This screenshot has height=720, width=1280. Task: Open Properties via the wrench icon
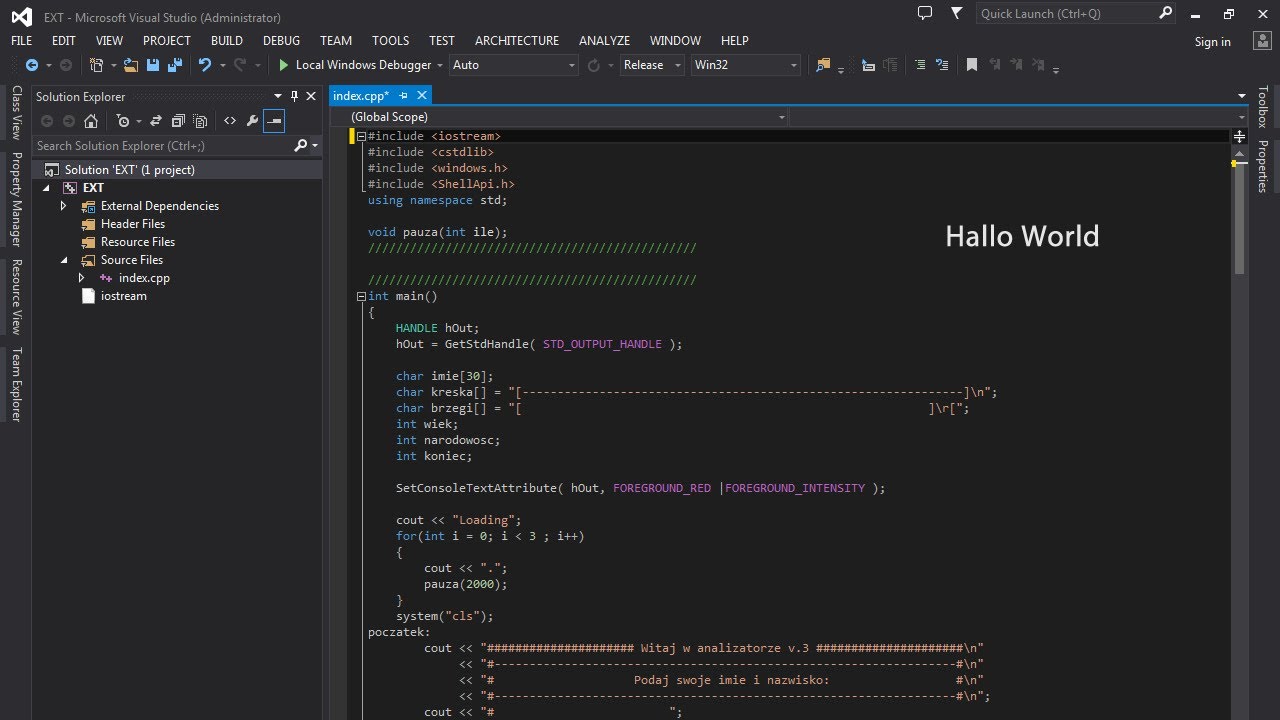click(252, 121)
